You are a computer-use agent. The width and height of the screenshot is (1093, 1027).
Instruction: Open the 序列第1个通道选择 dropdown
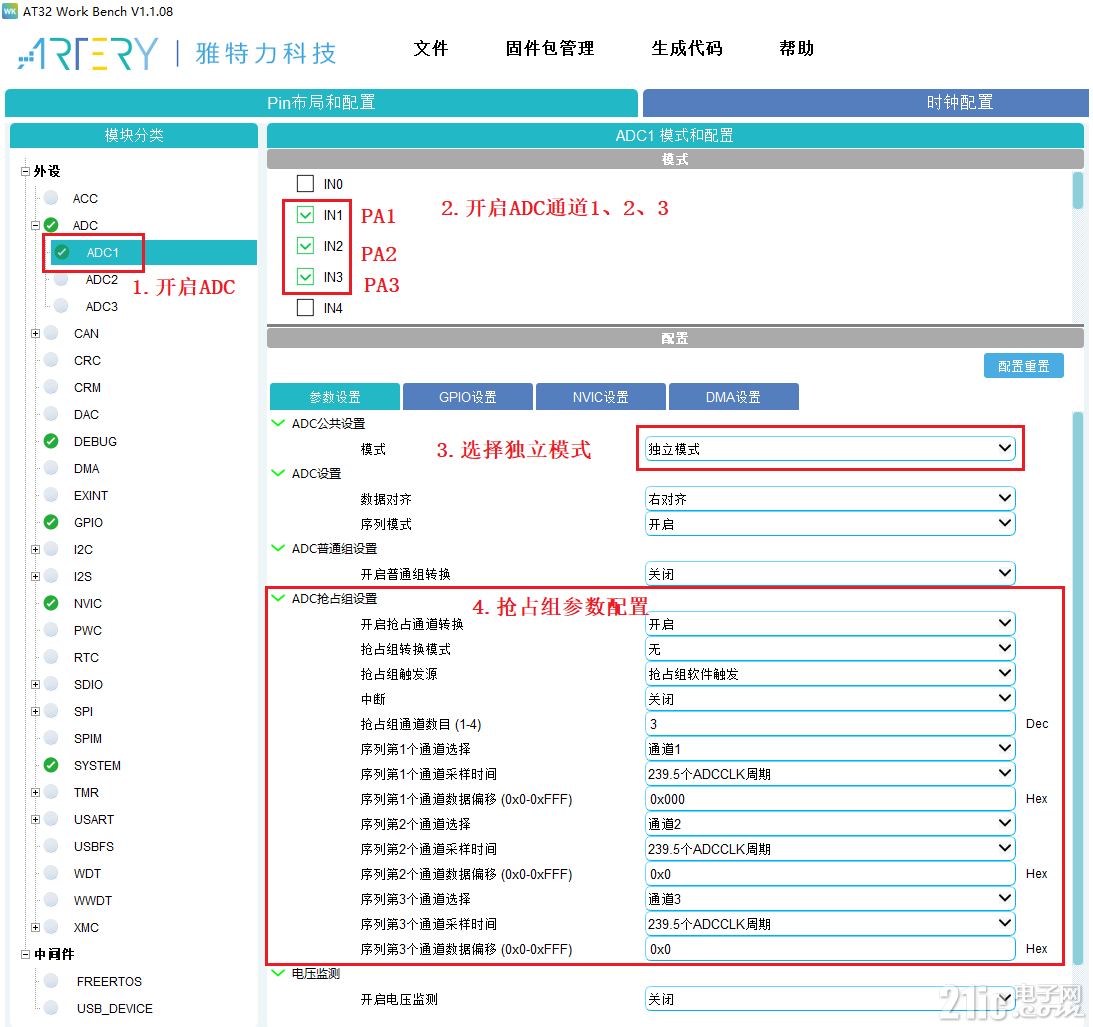pos(830,749)
